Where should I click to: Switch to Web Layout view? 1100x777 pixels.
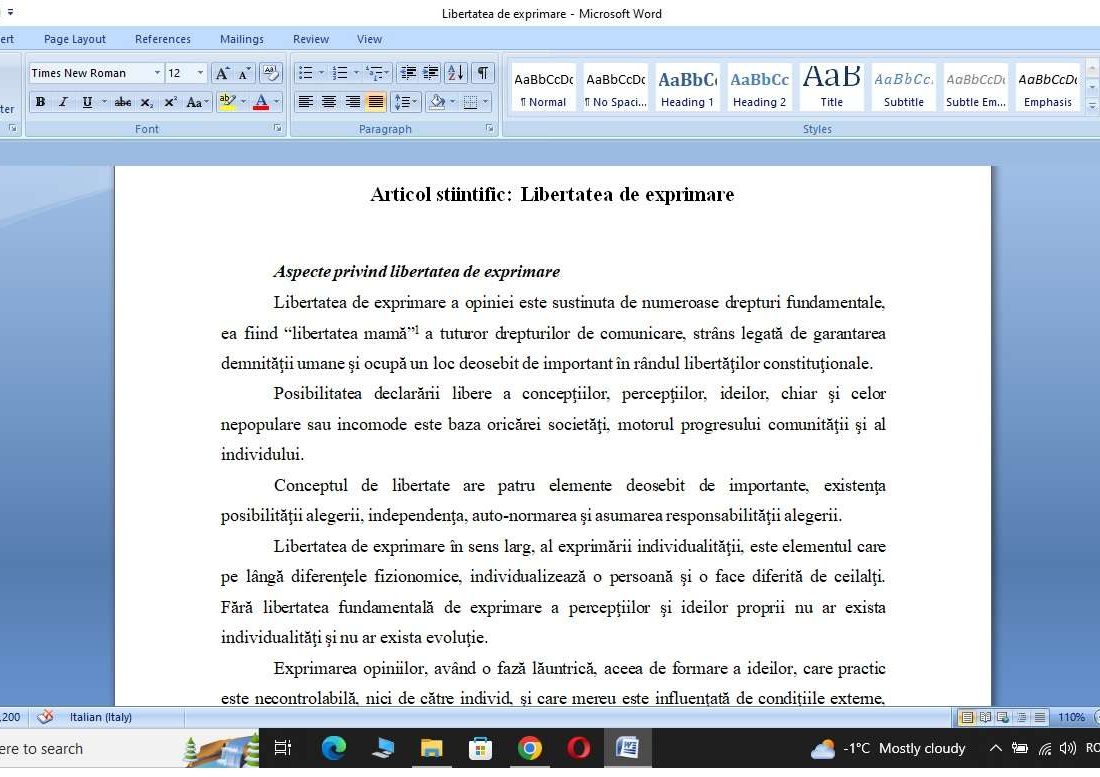click(x=1004, y=717)
